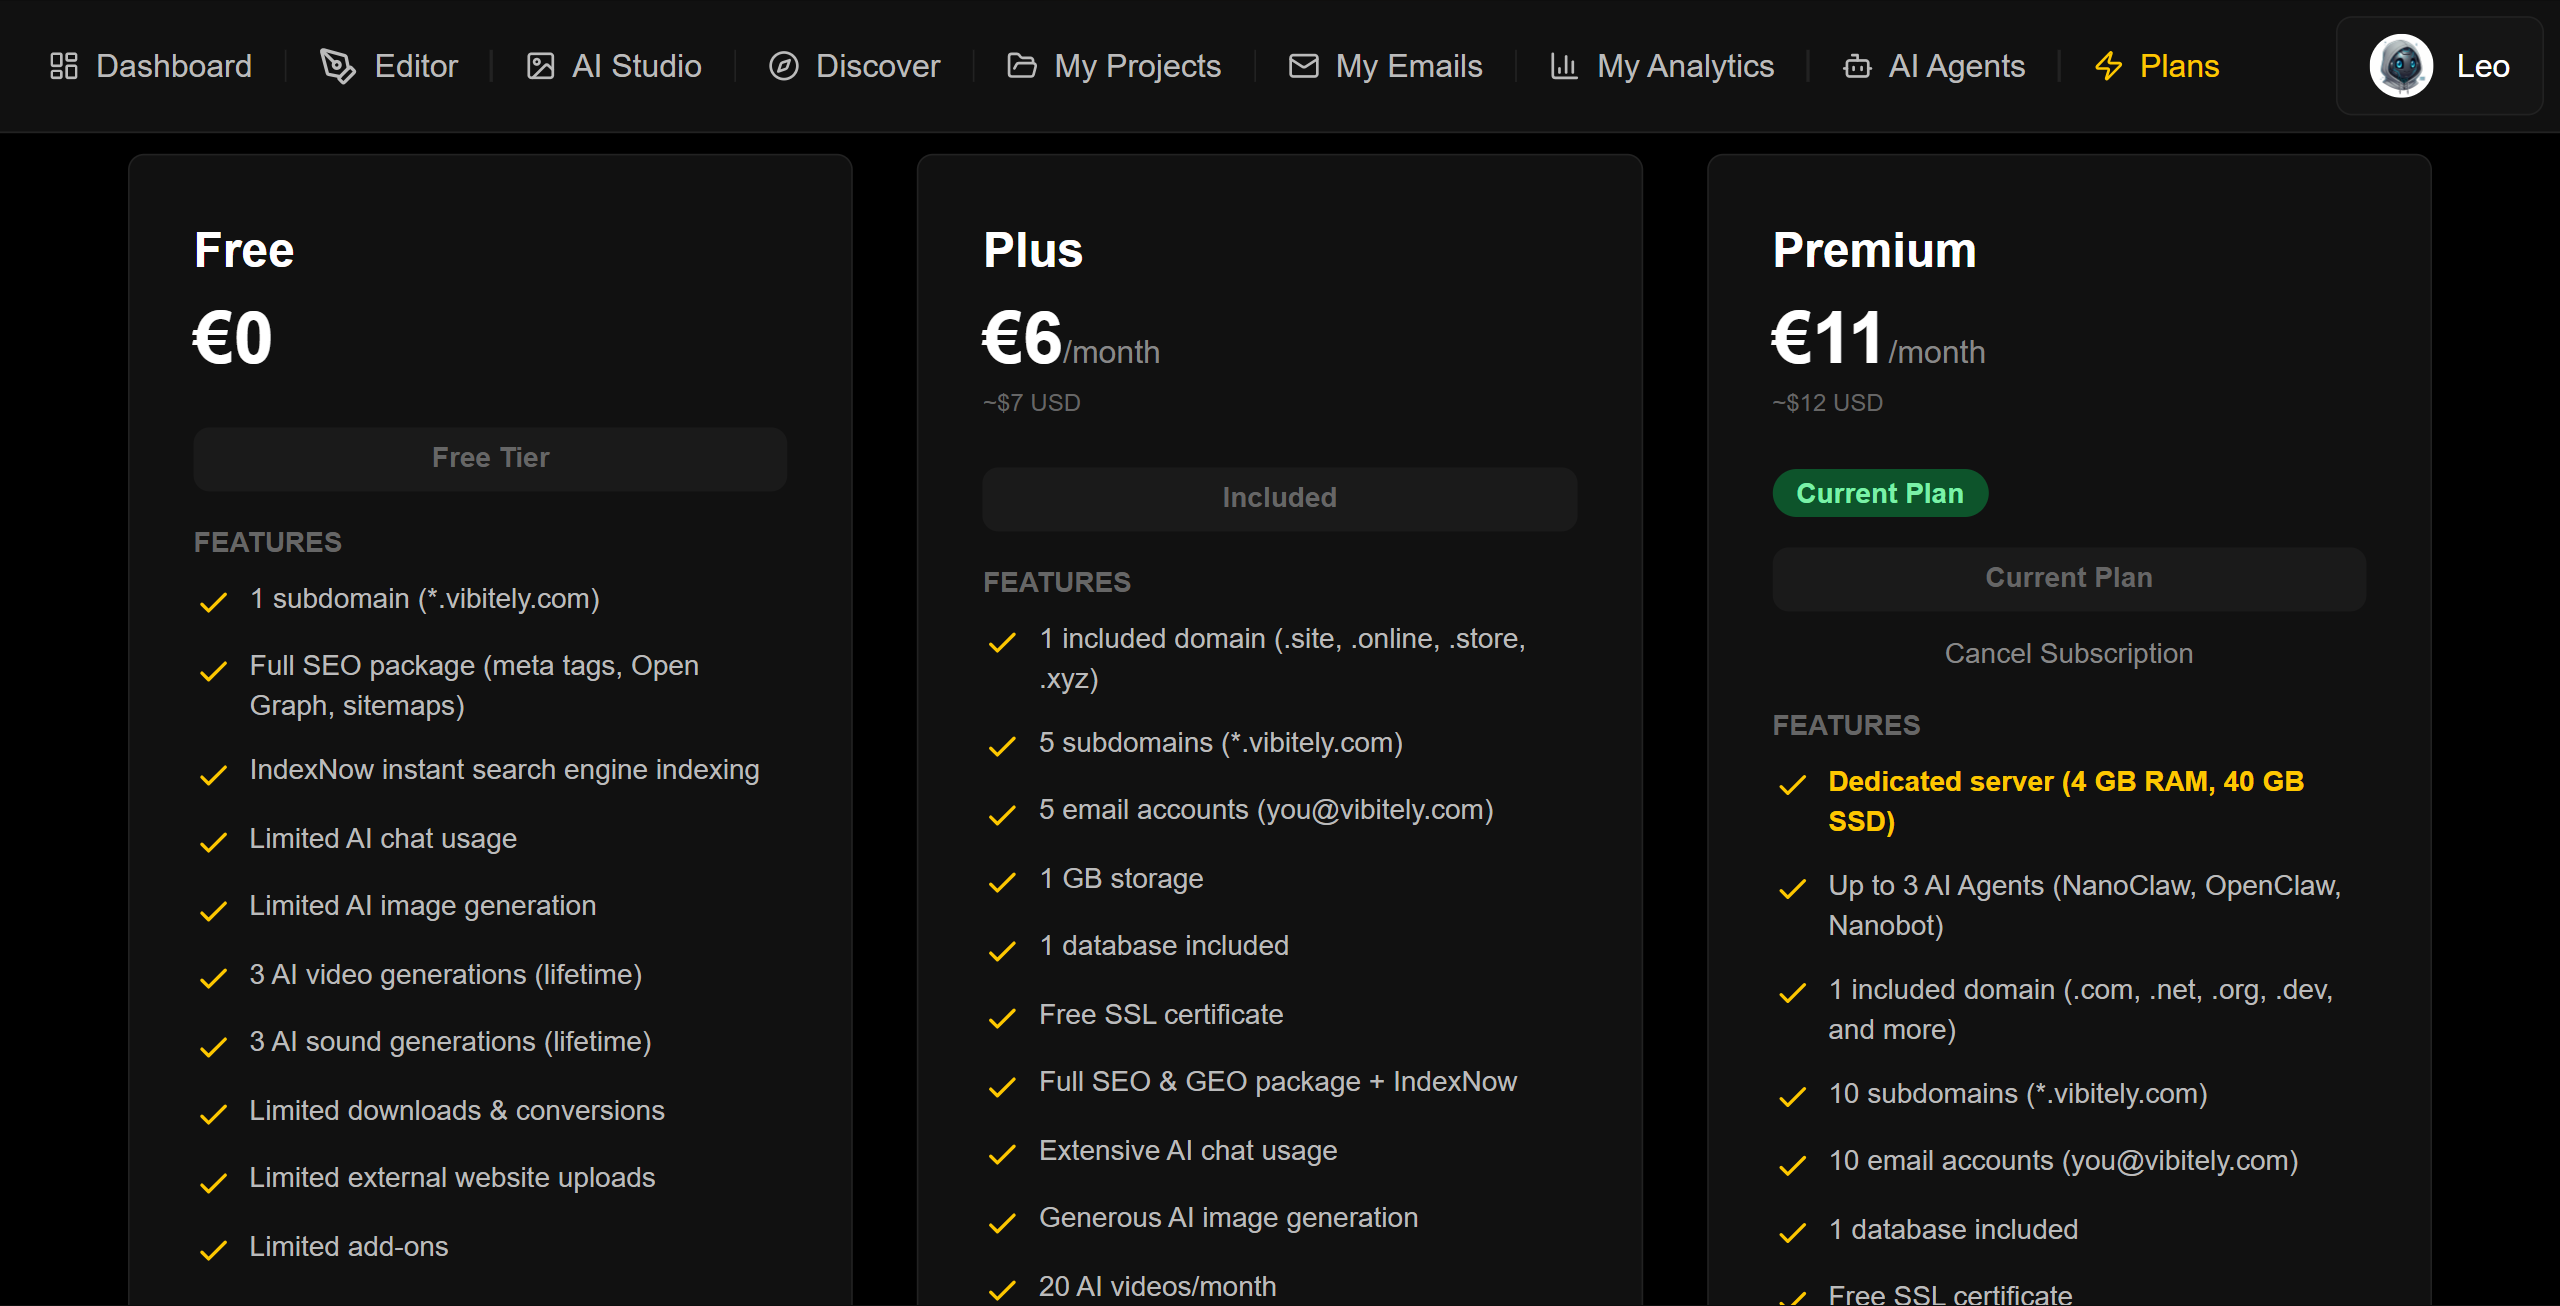Select Plans from the navigation bar

click(2180, 65)
